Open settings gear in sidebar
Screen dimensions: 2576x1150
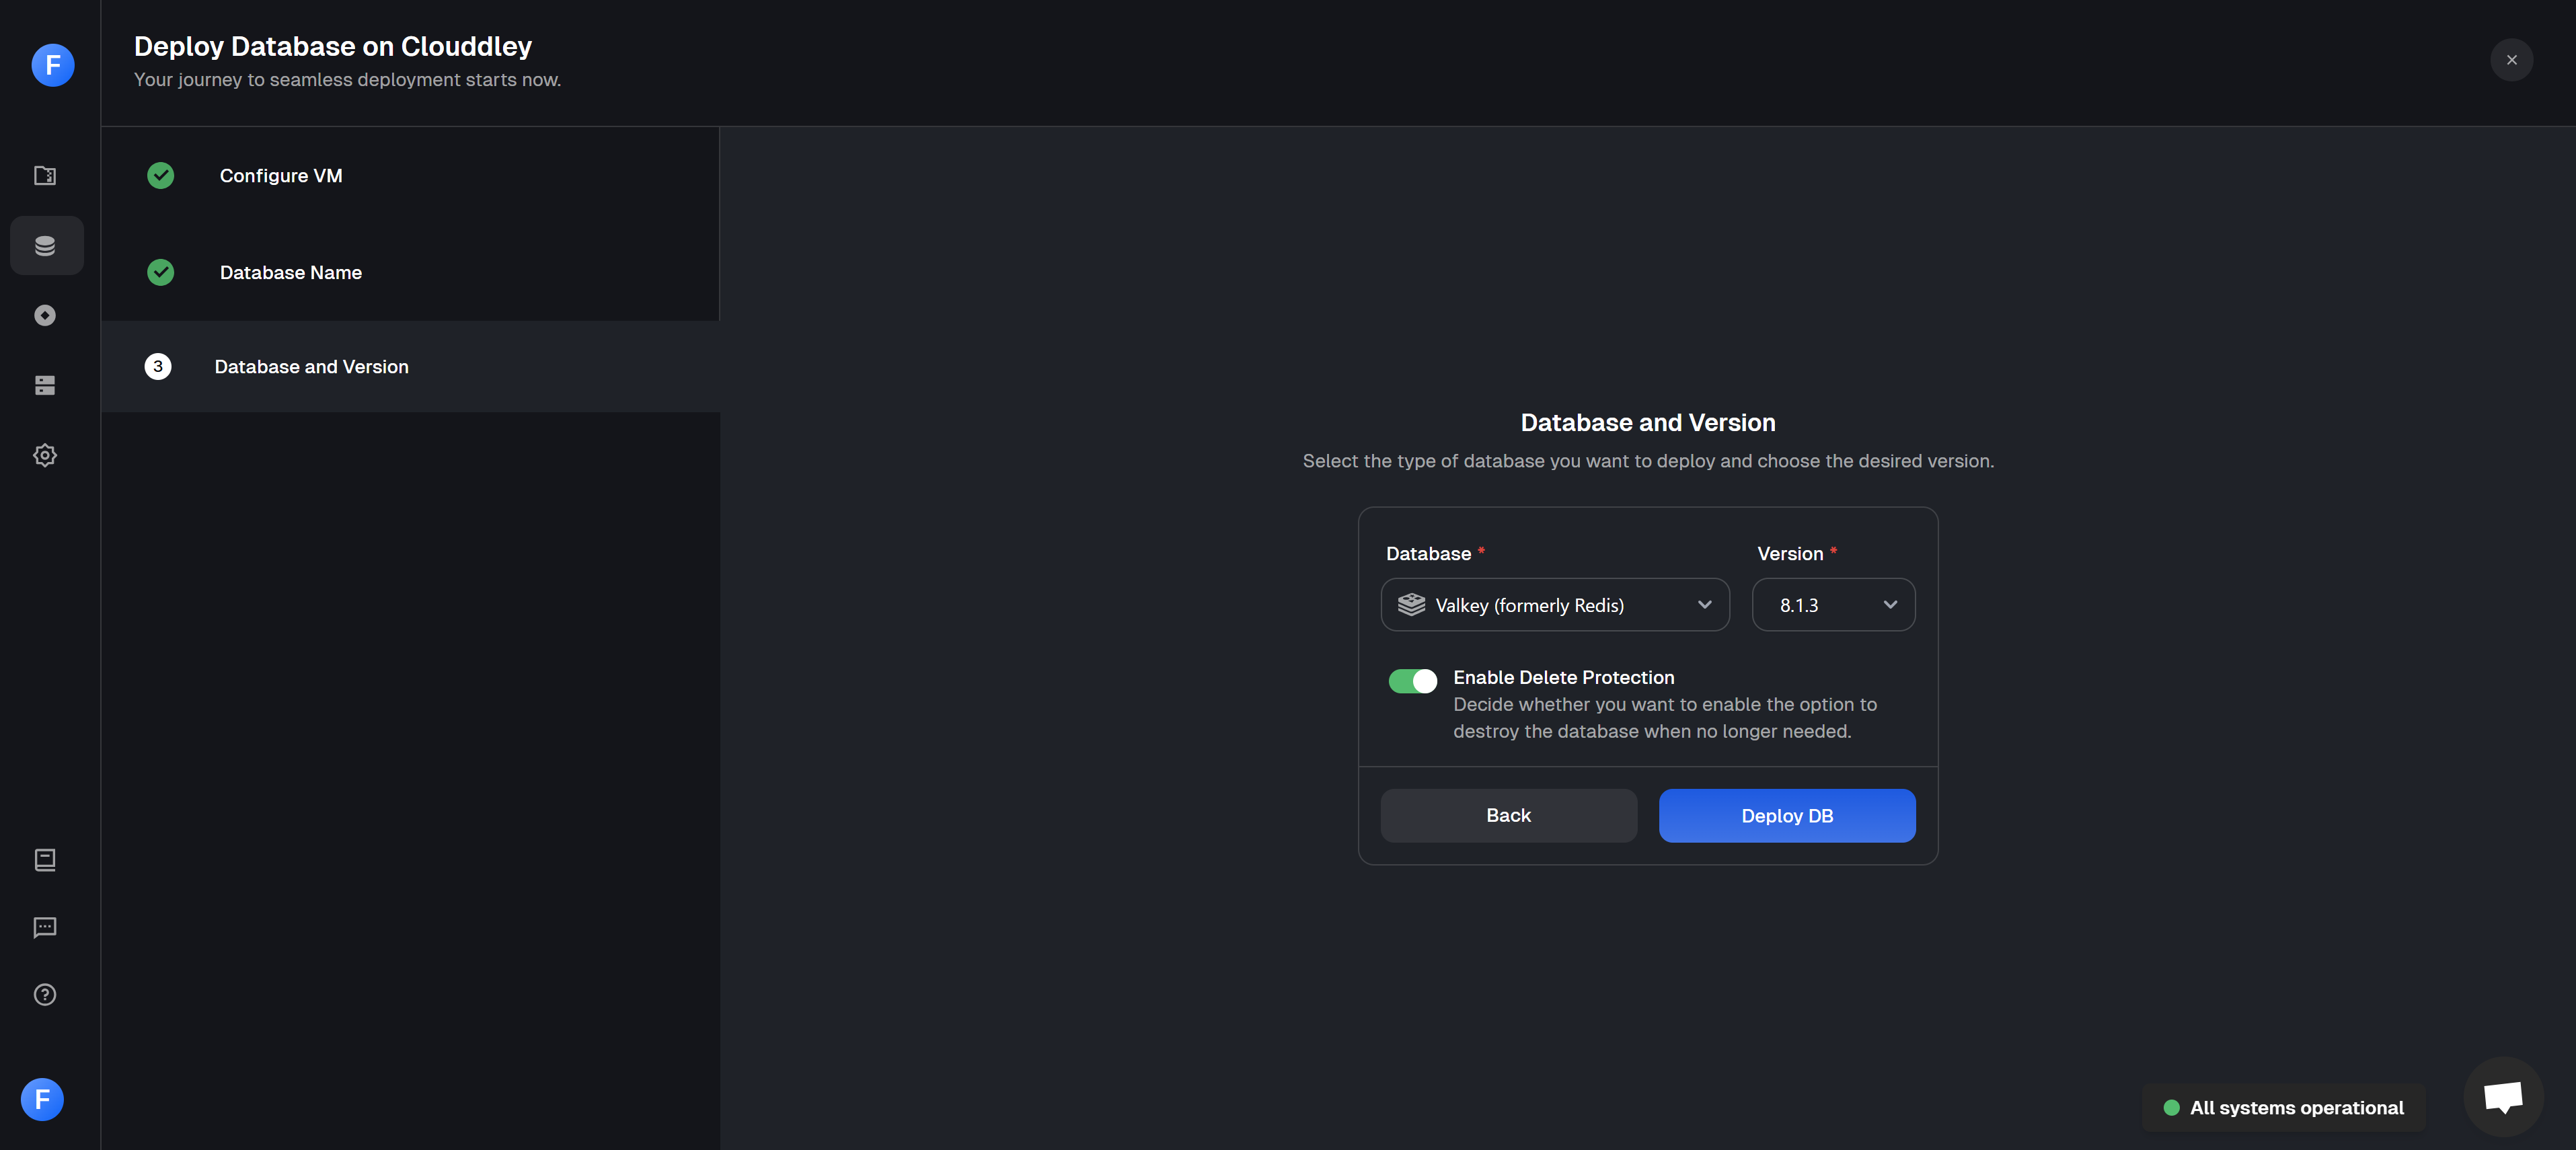click(x=45, y=456)
